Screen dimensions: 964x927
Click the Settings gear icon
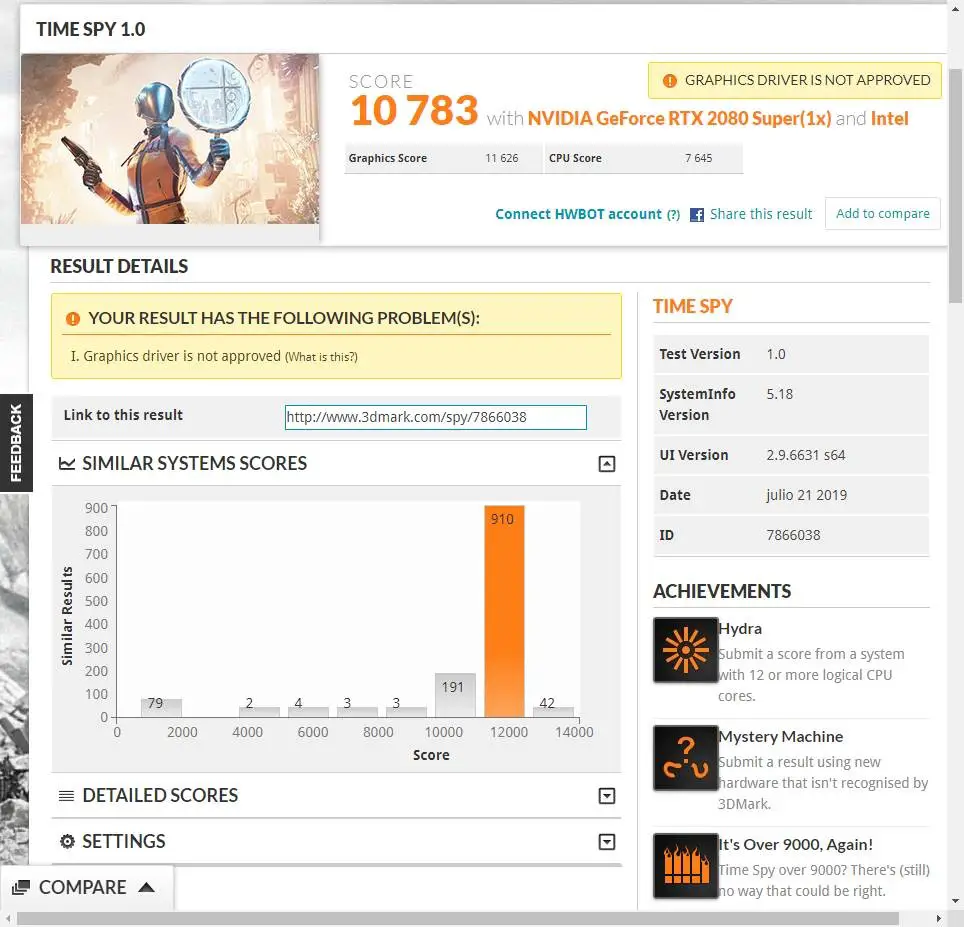[x=67, y=841]
